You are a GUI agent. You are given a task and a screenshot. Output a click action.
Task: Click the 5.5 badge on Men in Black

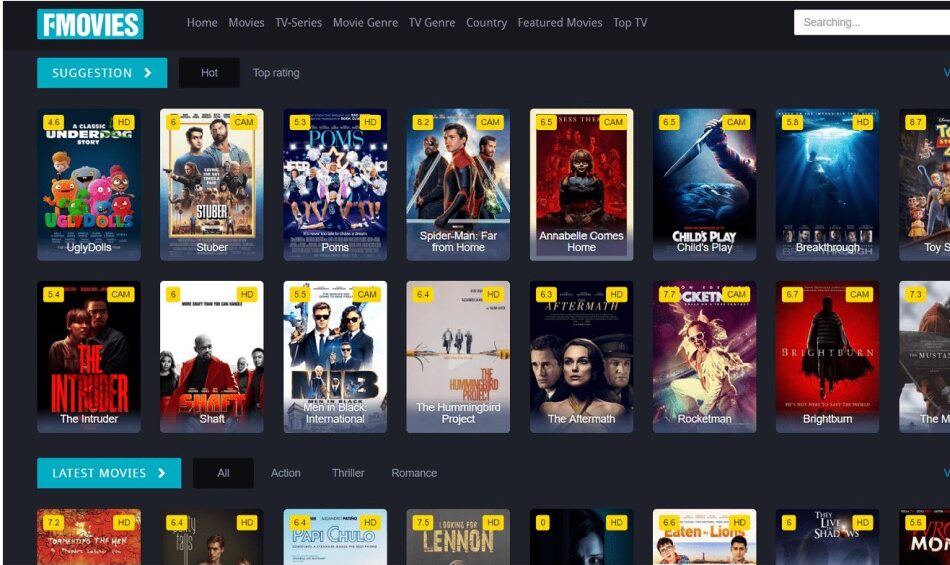coord(300,294)
